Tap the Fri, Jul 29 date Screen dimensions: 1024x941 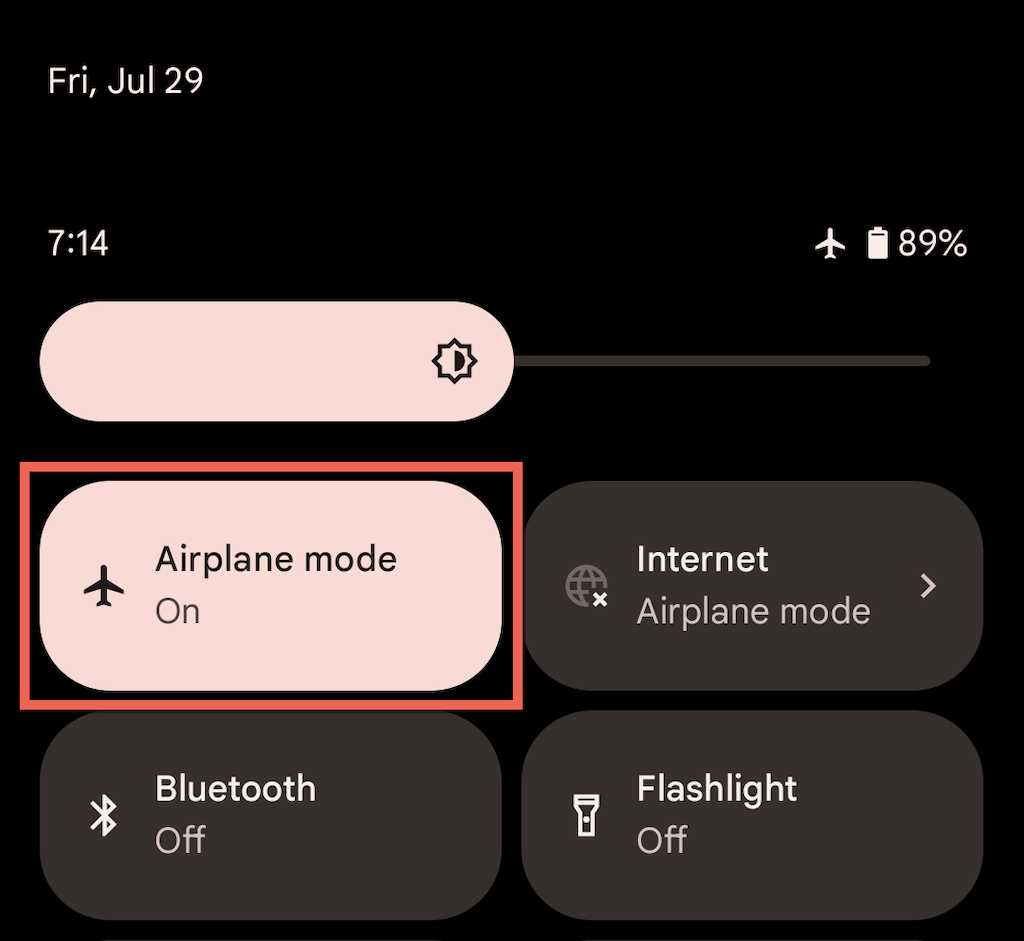click(x=125, y=81)
